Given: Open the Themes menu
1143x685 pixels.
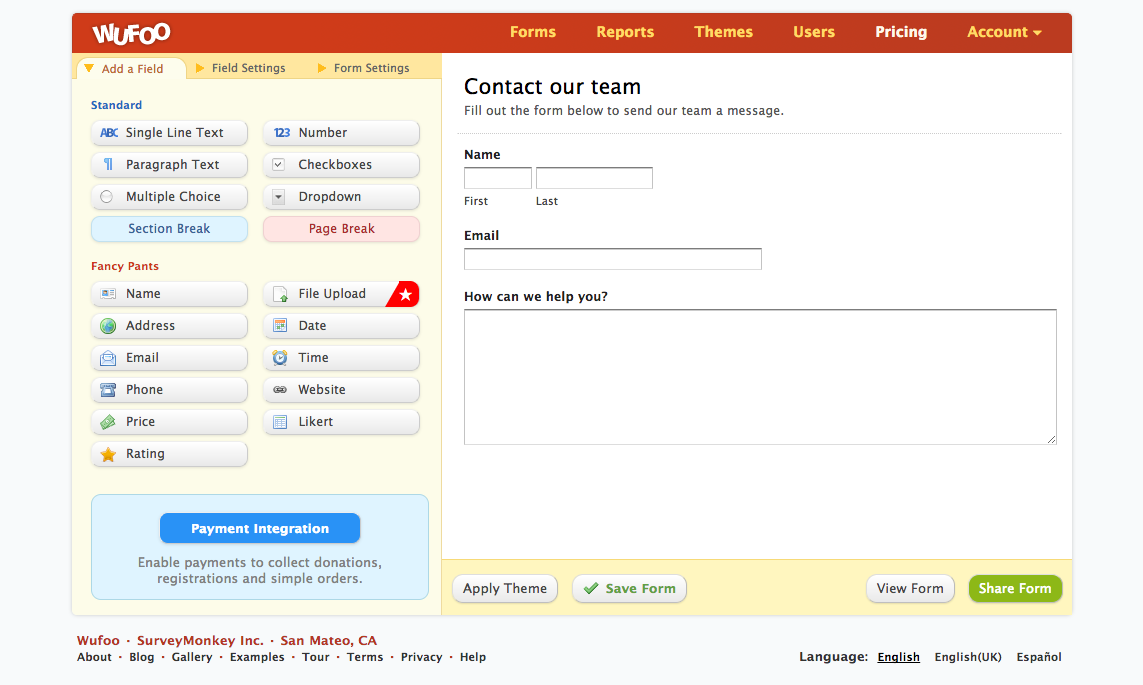Looking at the screenshot, I should pyautogui.click(x=723, y=32).
